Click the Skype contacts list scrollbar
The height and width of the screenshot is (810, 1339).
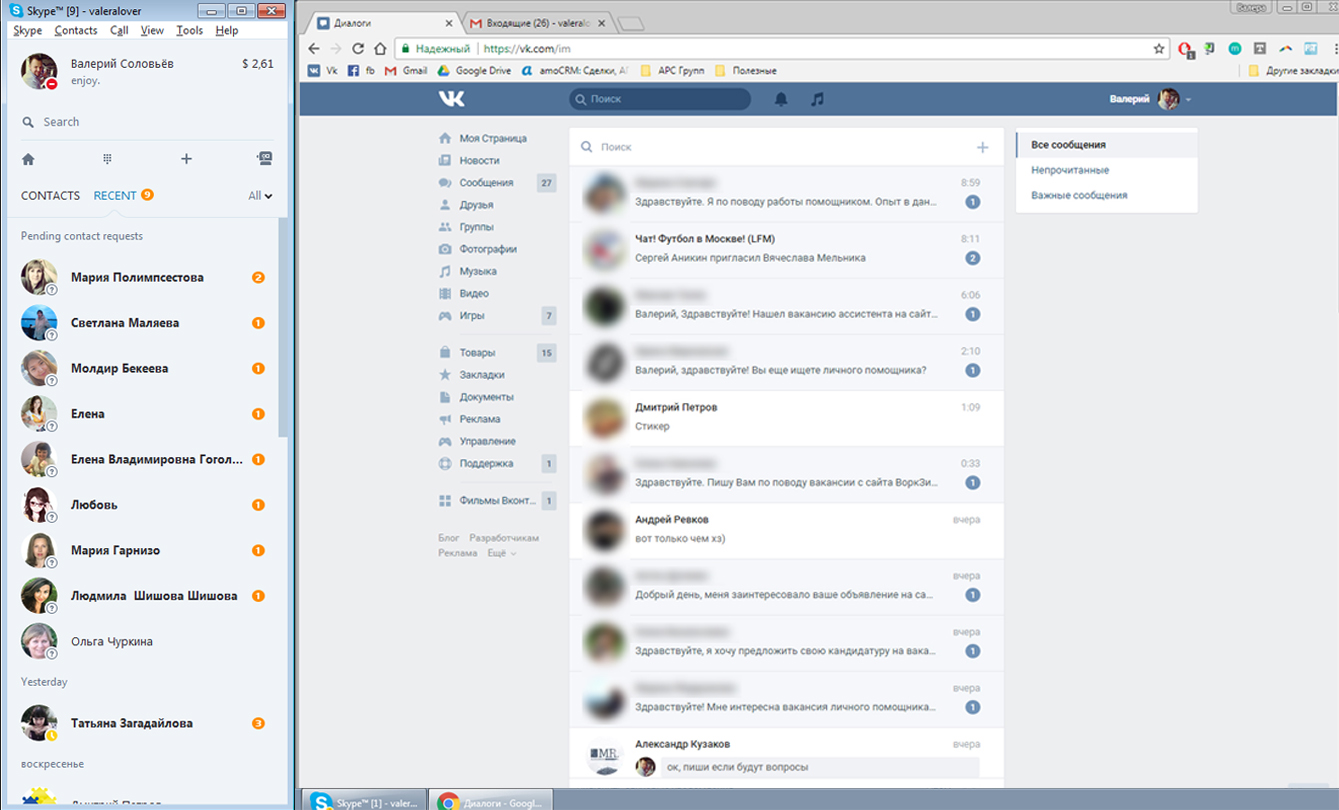pyautogui.click(x=283, y=330)
